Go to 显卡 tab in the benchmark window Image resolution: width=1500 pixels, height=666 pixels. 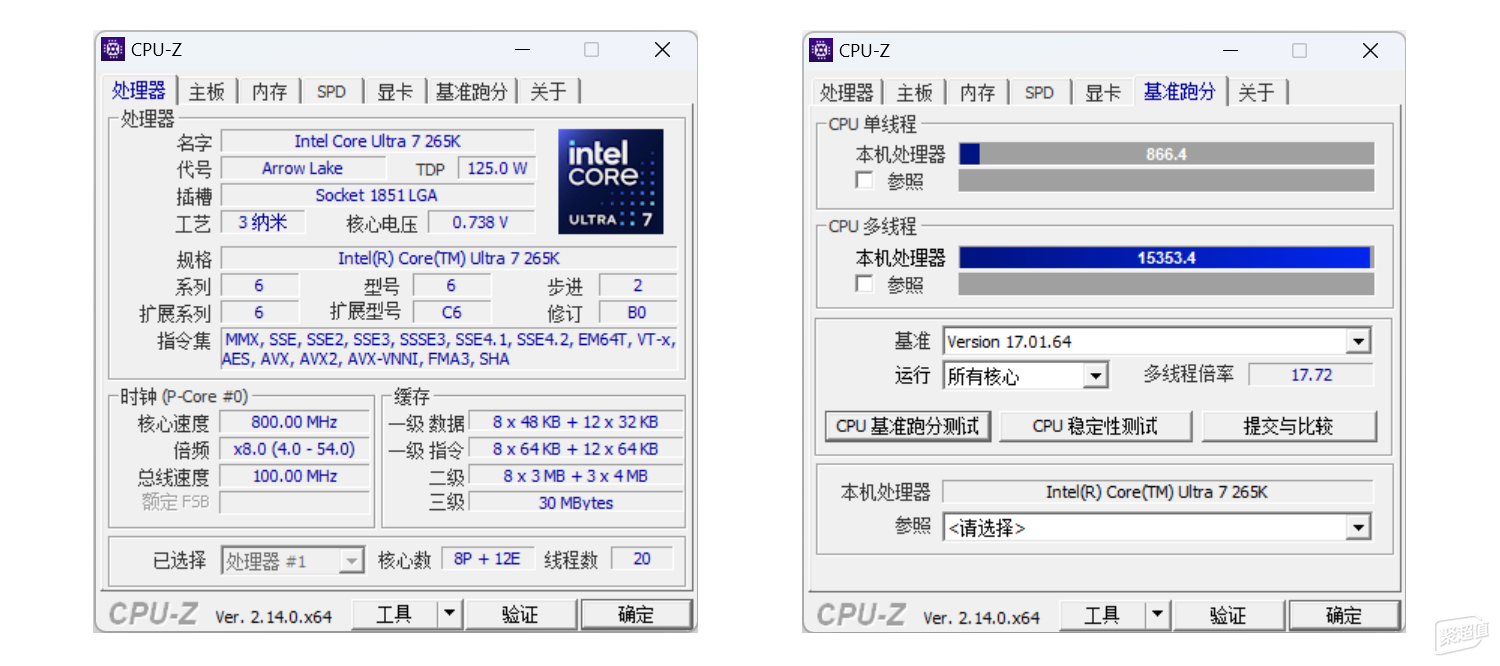[x=1102, y=93]
